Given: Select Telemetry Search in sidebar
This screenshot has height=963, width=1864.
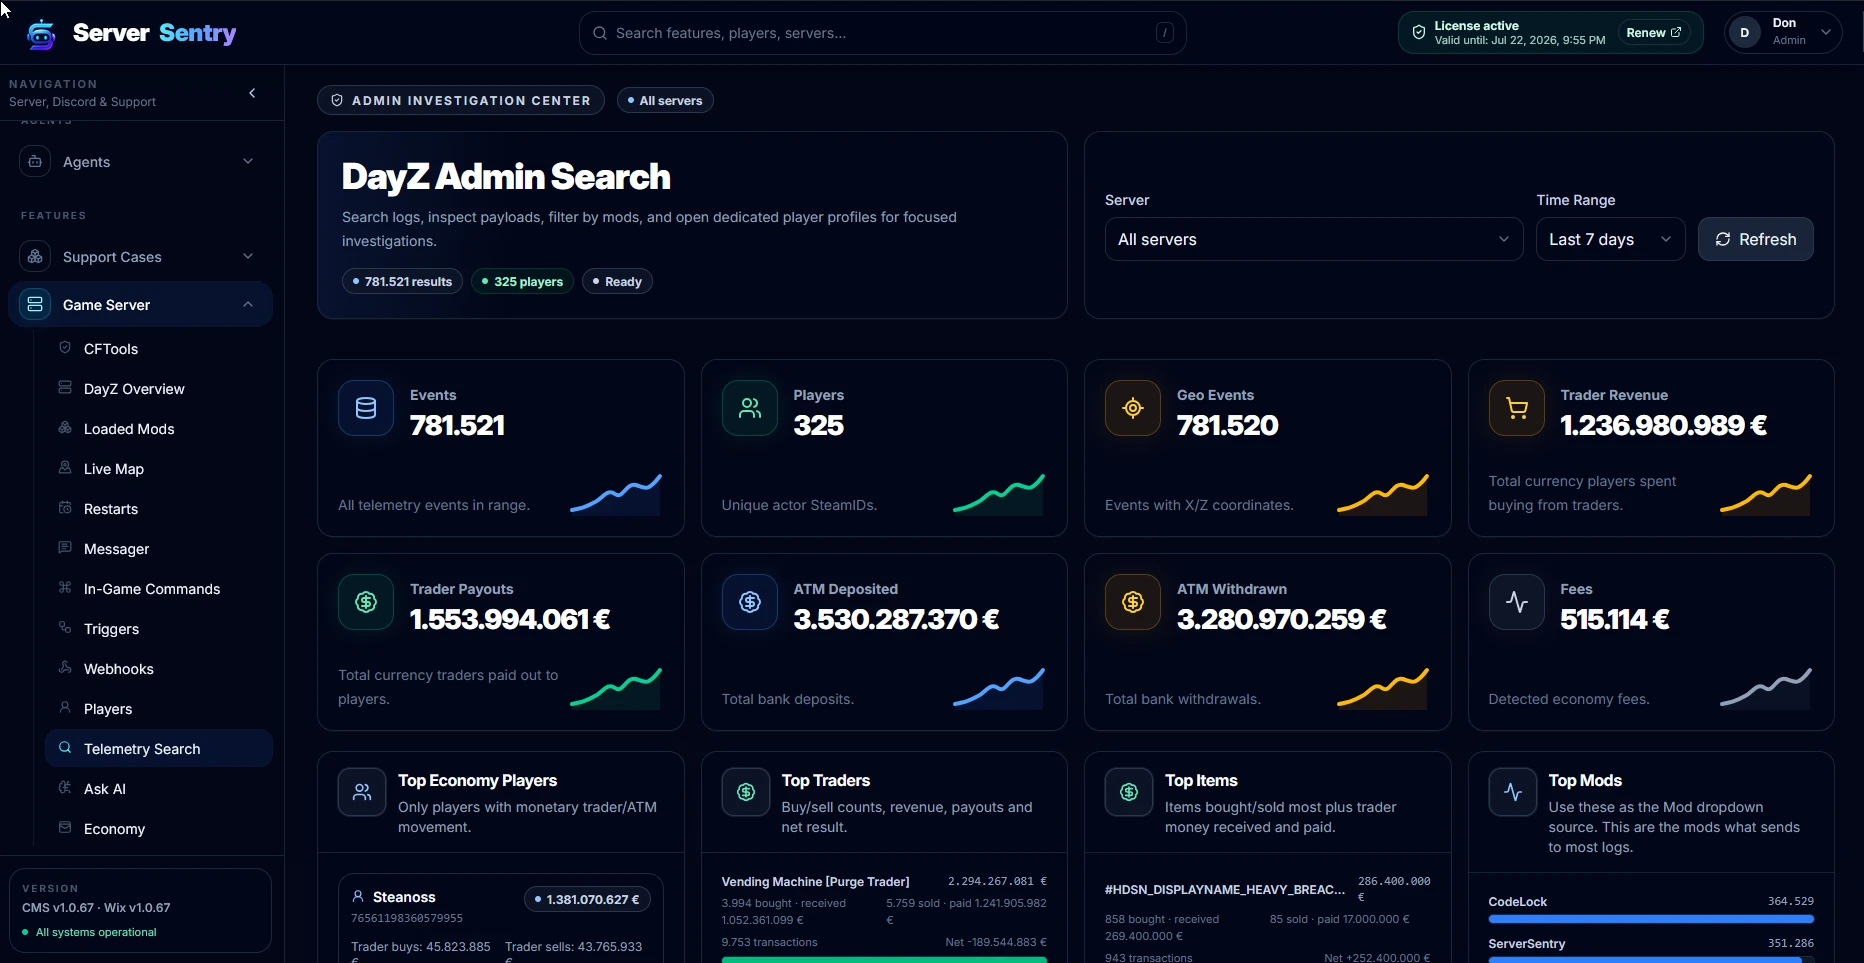Looking at the screenshot, I should coord(159,748).
